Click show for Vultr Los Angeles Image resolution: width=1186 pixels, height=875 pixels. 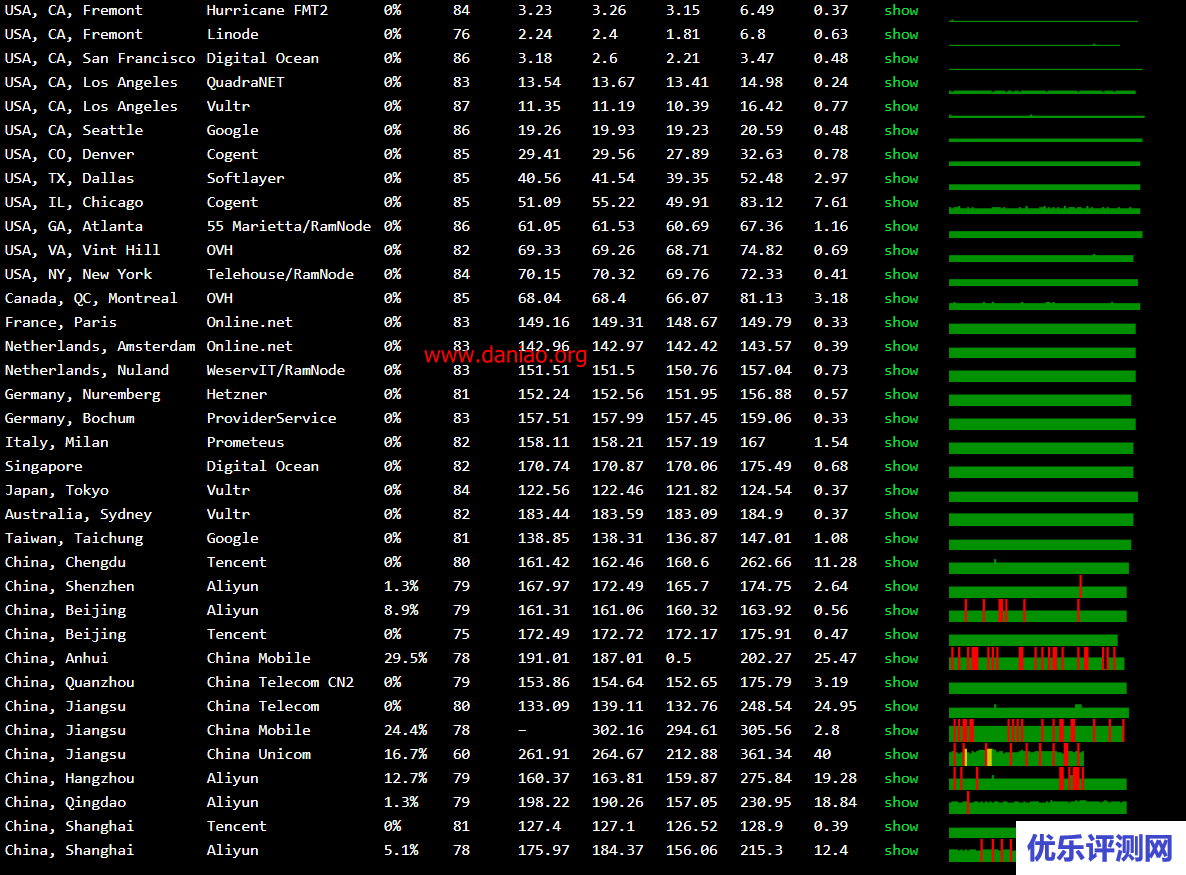click(901, 107)
